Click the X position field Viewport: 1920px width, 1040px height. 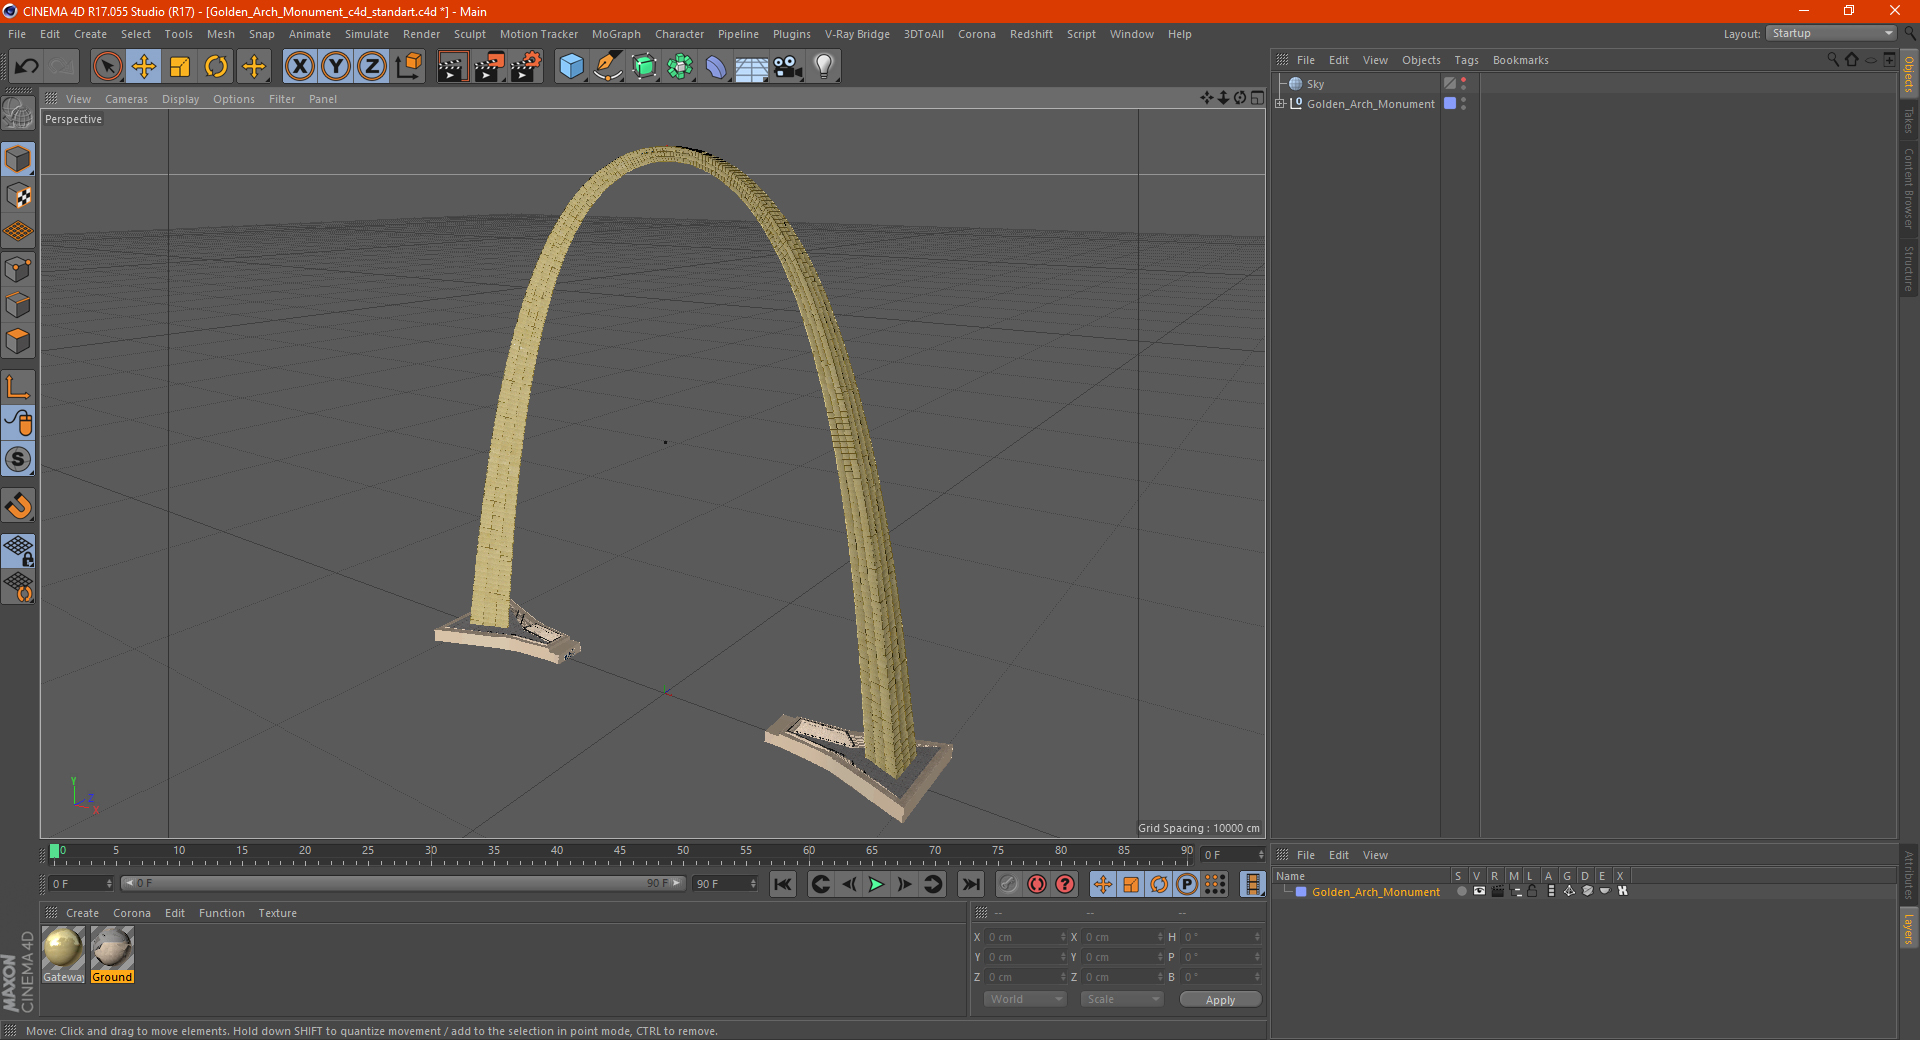(x=1025, y=937)
